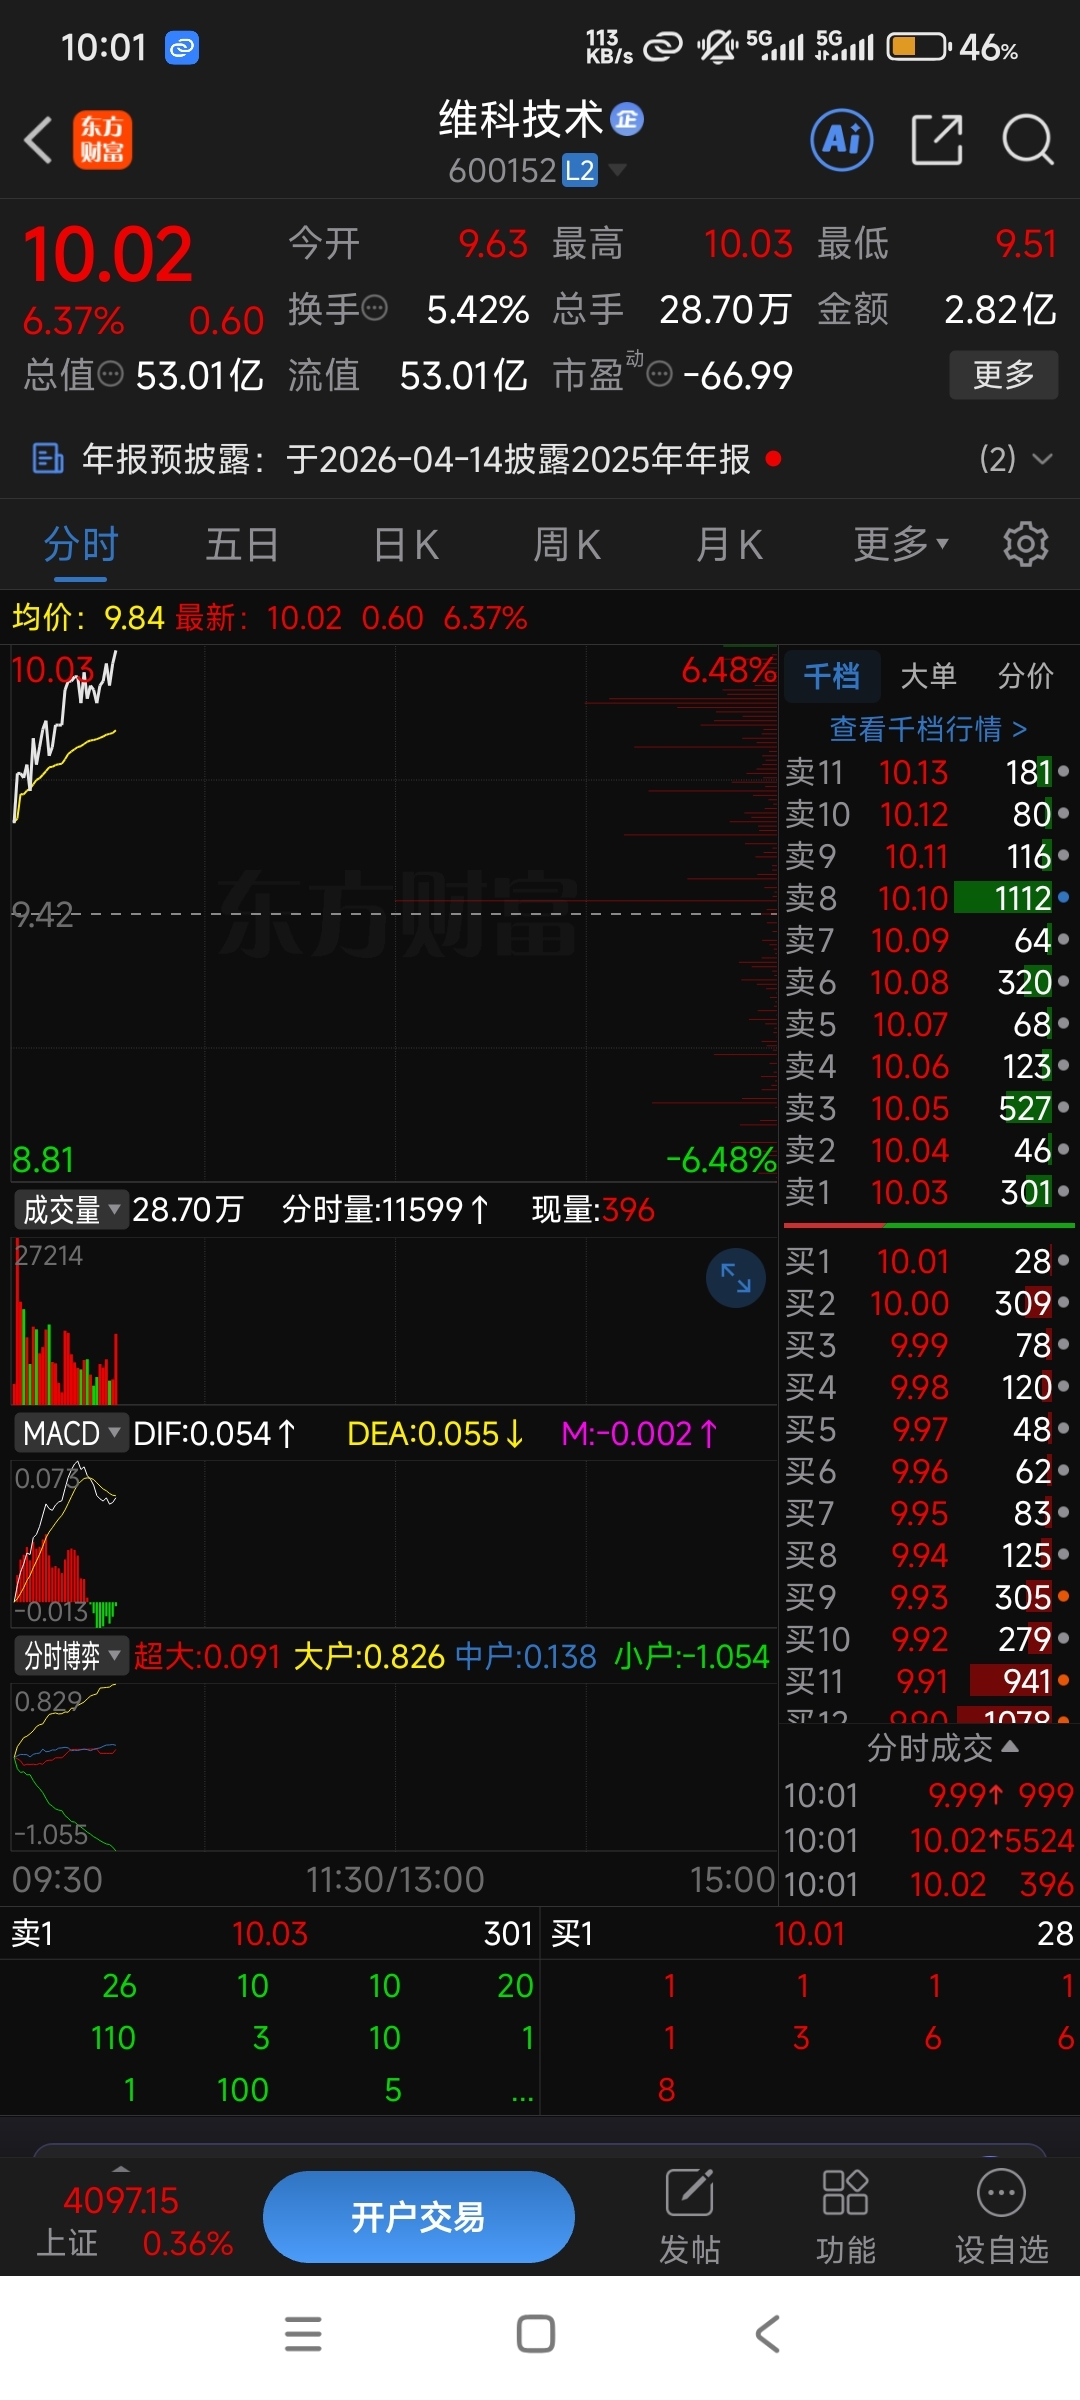This screenshot has width=1080, height=2400.
Task: Tap the 买1 level-2 detail header 10.01
Action: point(810,1933)
